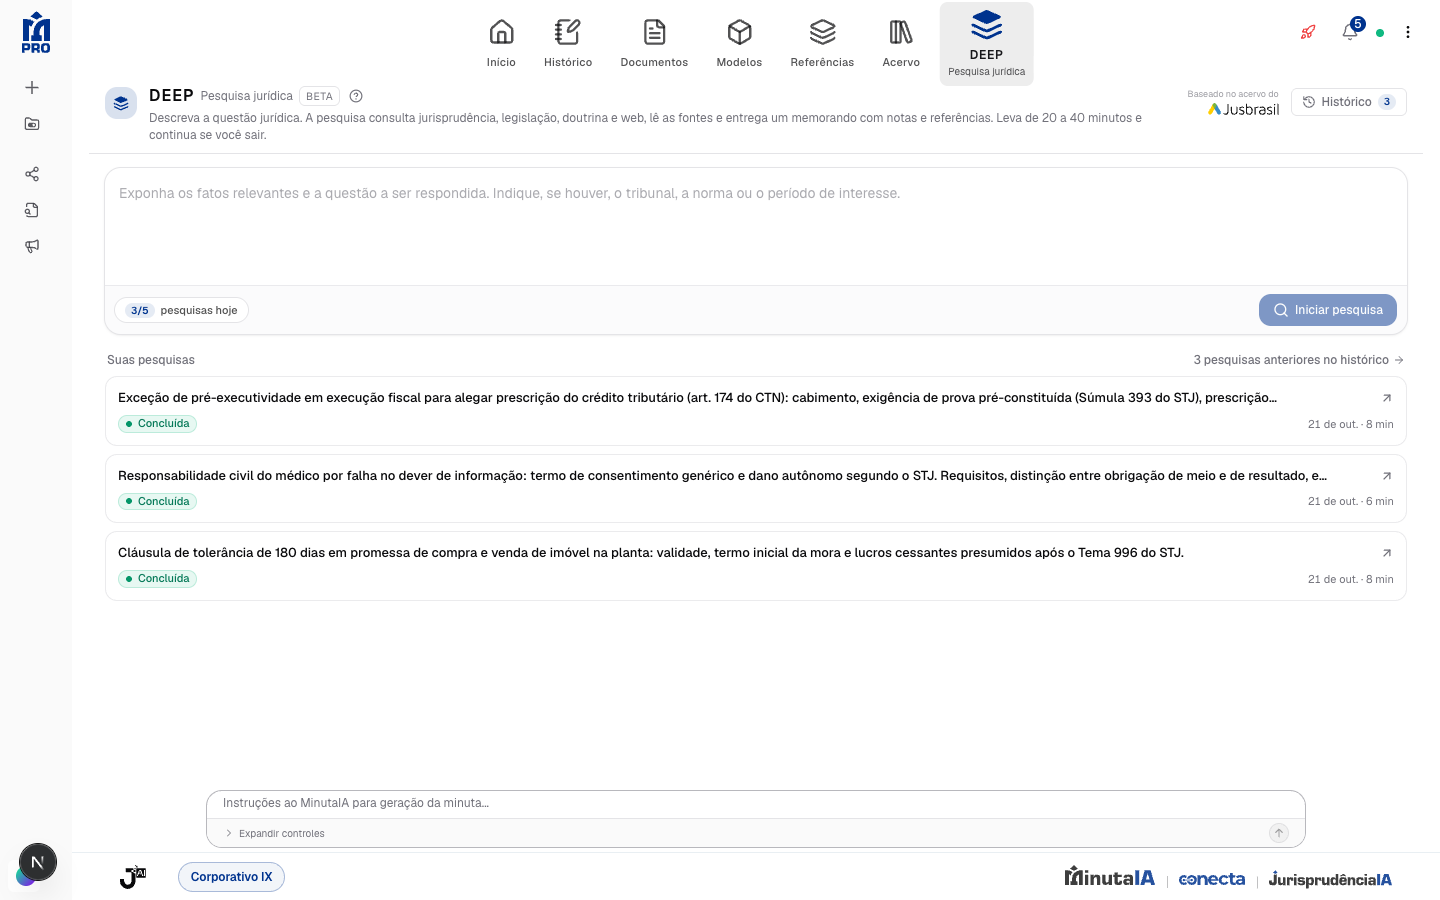
Task: Open the arrow icon for the Cláusula de tolerância search
Action: coord(1387,553)
